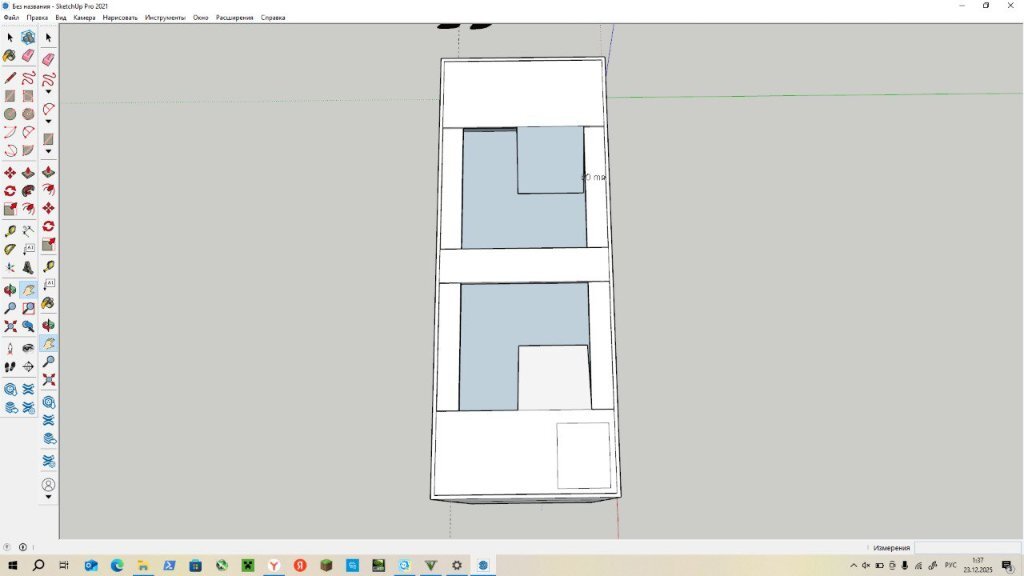
Task: Expand the arrow below the user profile icon
Action: pos(48,497)
